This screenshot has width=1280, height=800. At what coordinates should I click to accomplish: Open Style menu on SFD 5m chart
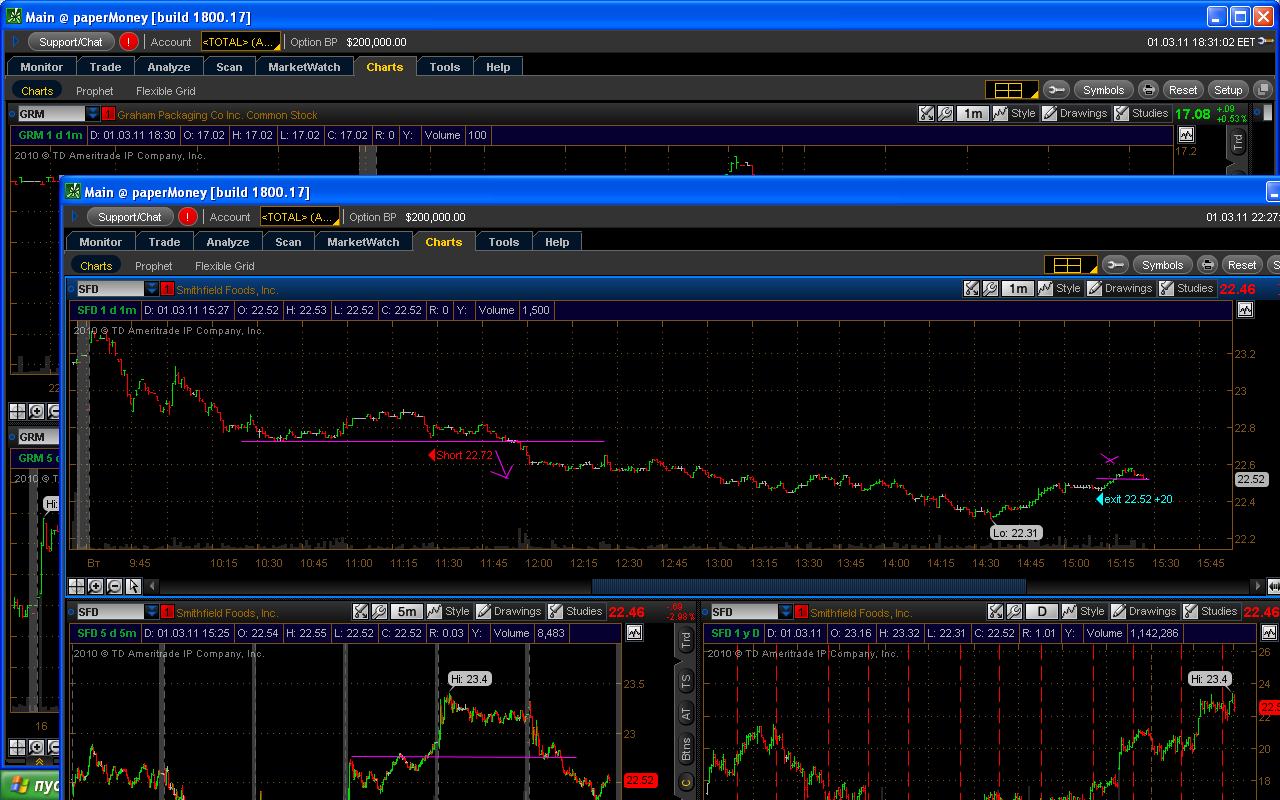449,611
